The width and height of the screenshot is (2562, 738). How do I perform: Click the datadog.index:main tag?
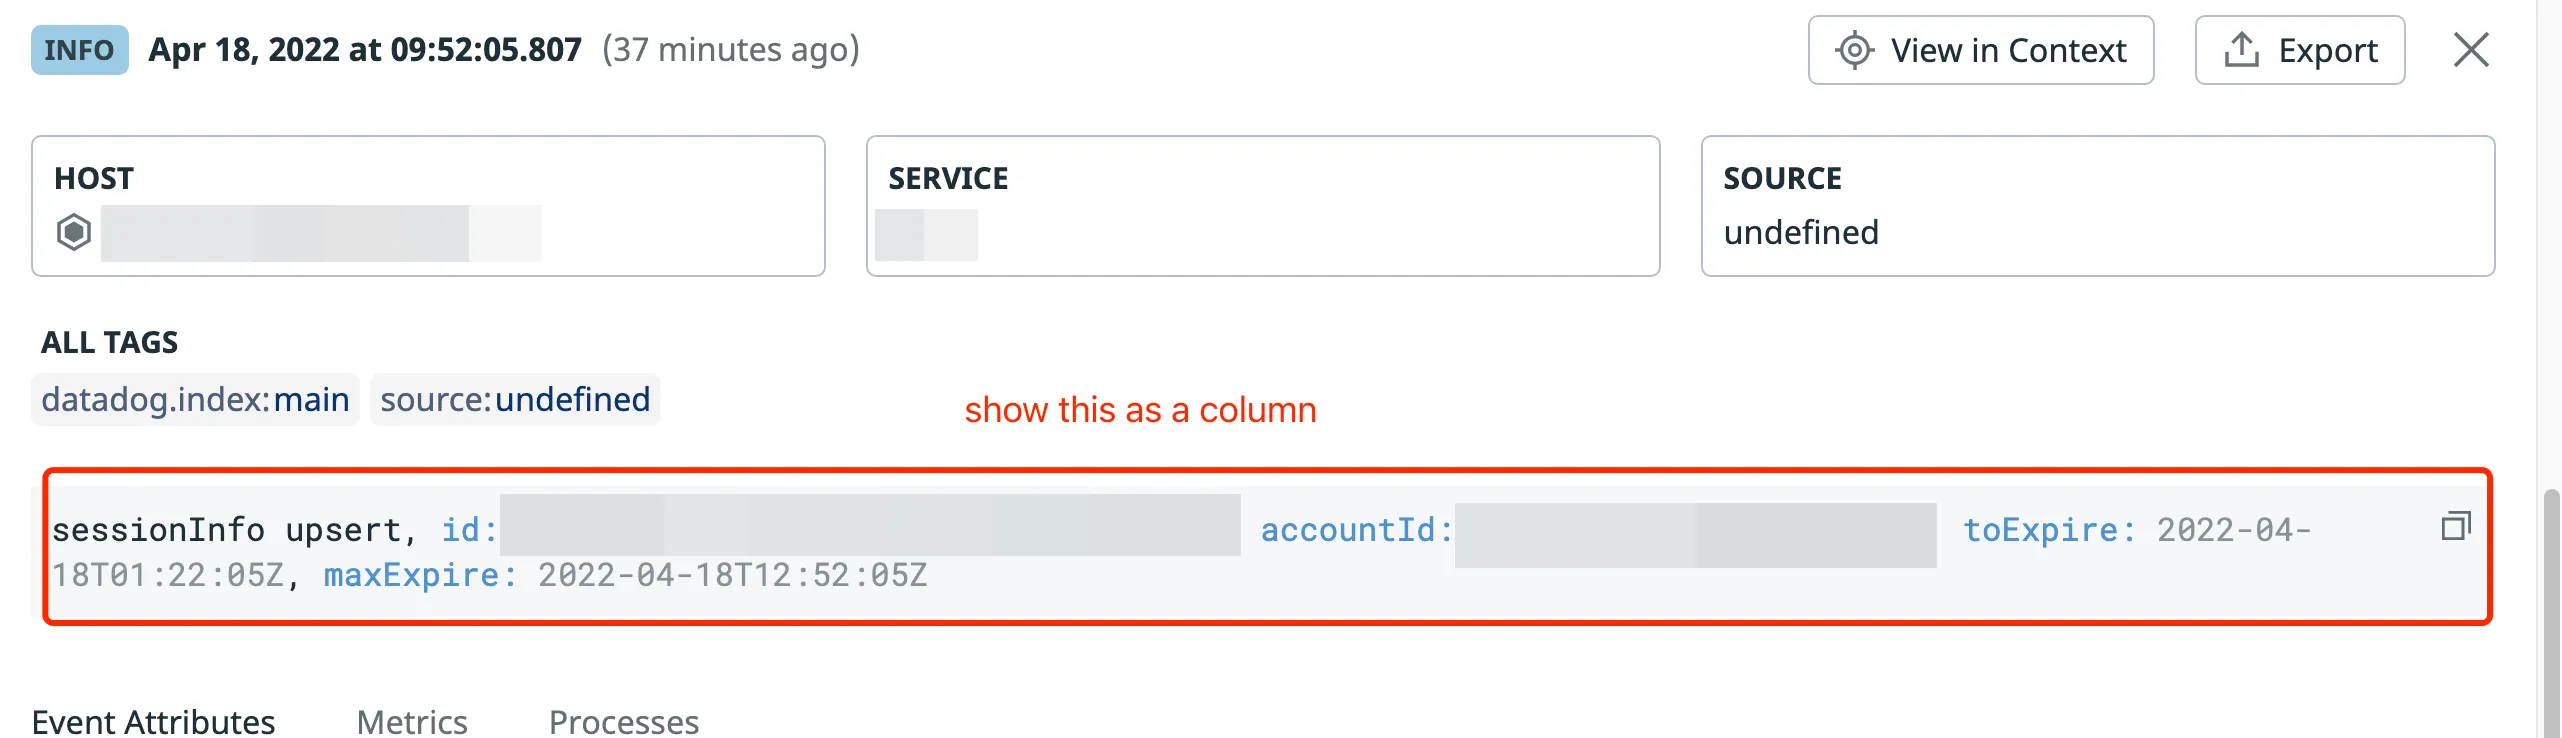pyautogui.click(x=196, y=399)
